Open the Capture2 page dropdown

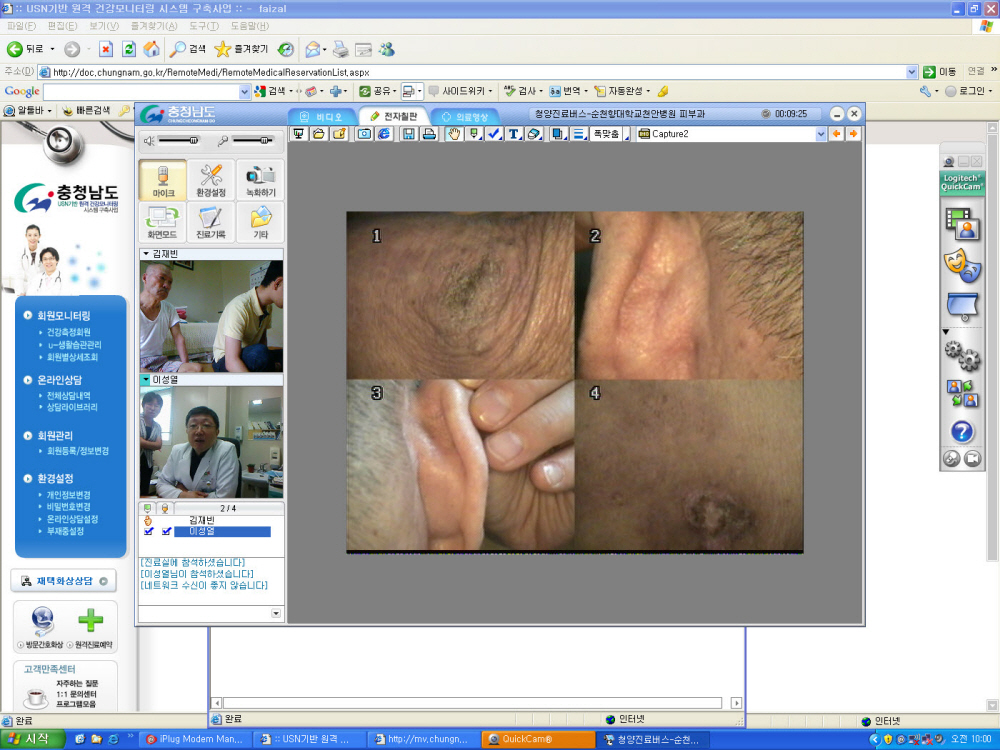coord(821,134)
